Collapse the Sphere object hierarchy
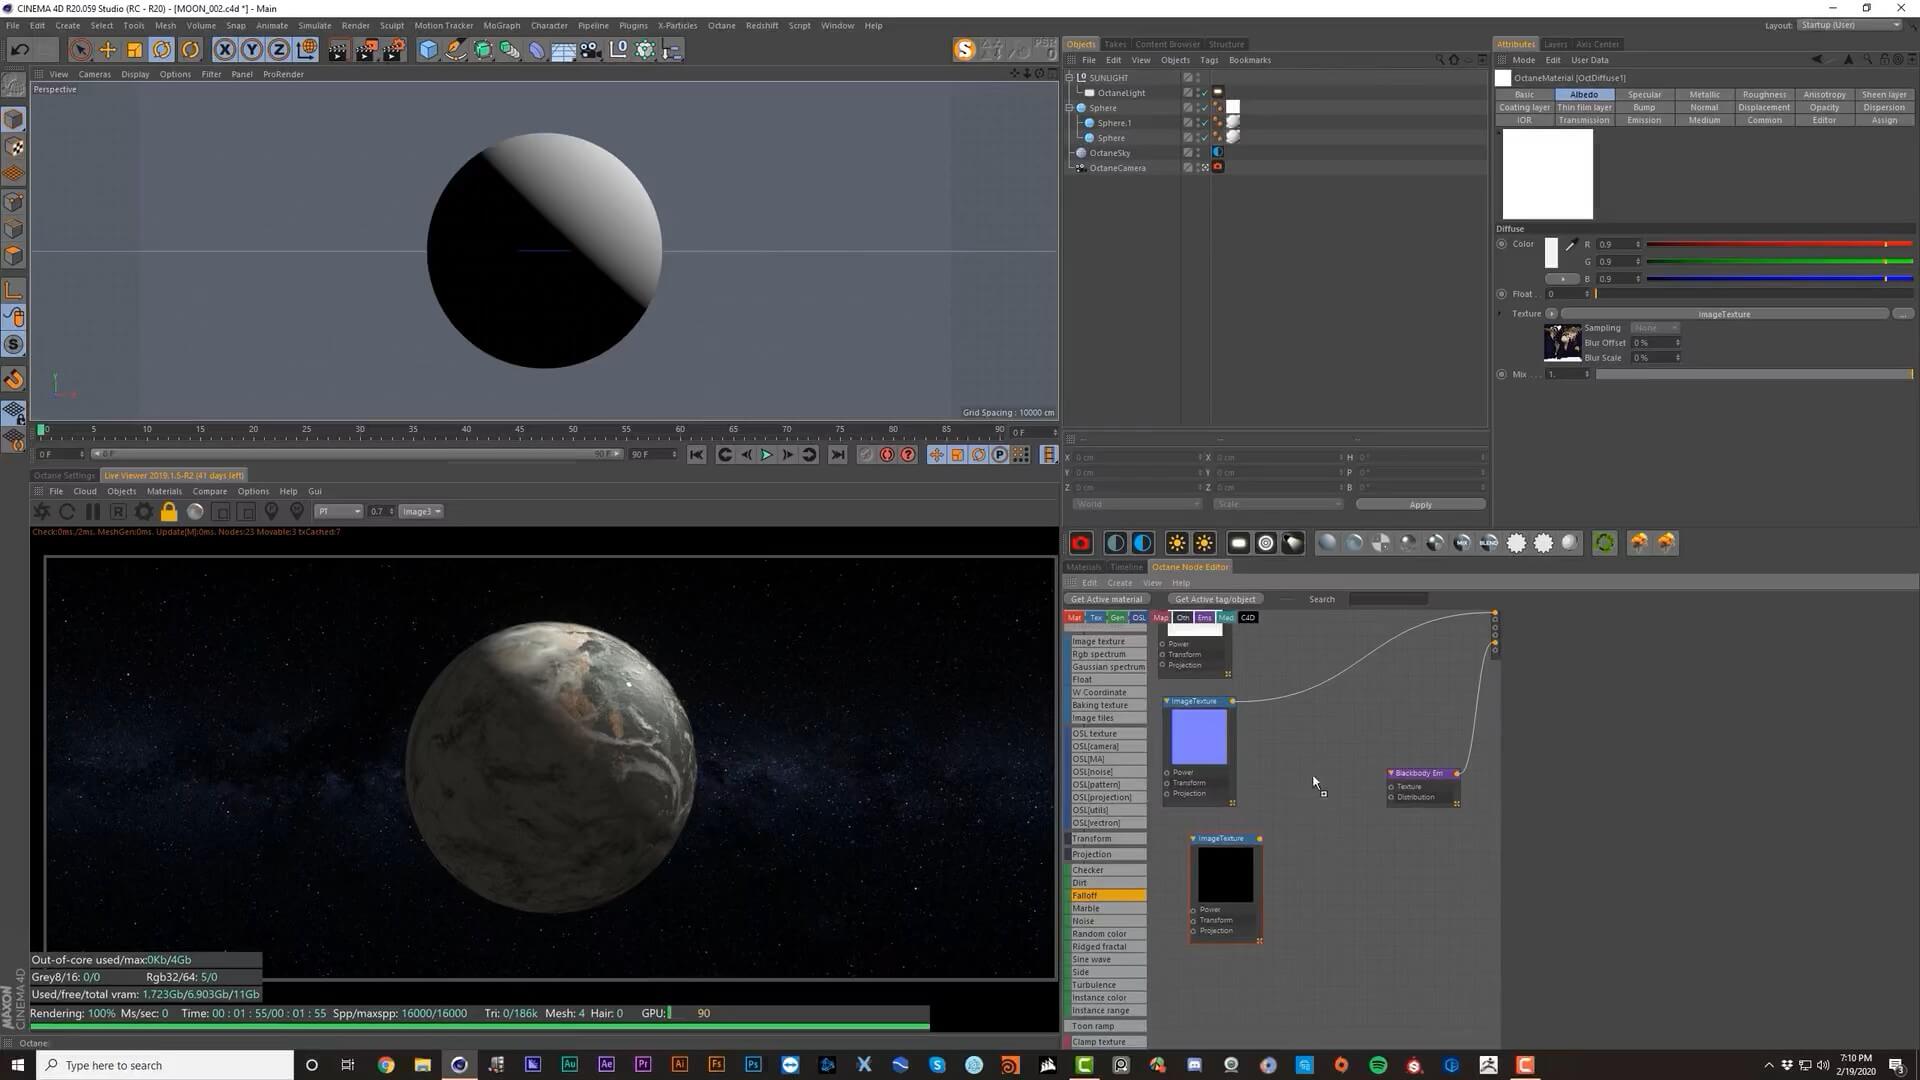 click(x=1069, y=108)
